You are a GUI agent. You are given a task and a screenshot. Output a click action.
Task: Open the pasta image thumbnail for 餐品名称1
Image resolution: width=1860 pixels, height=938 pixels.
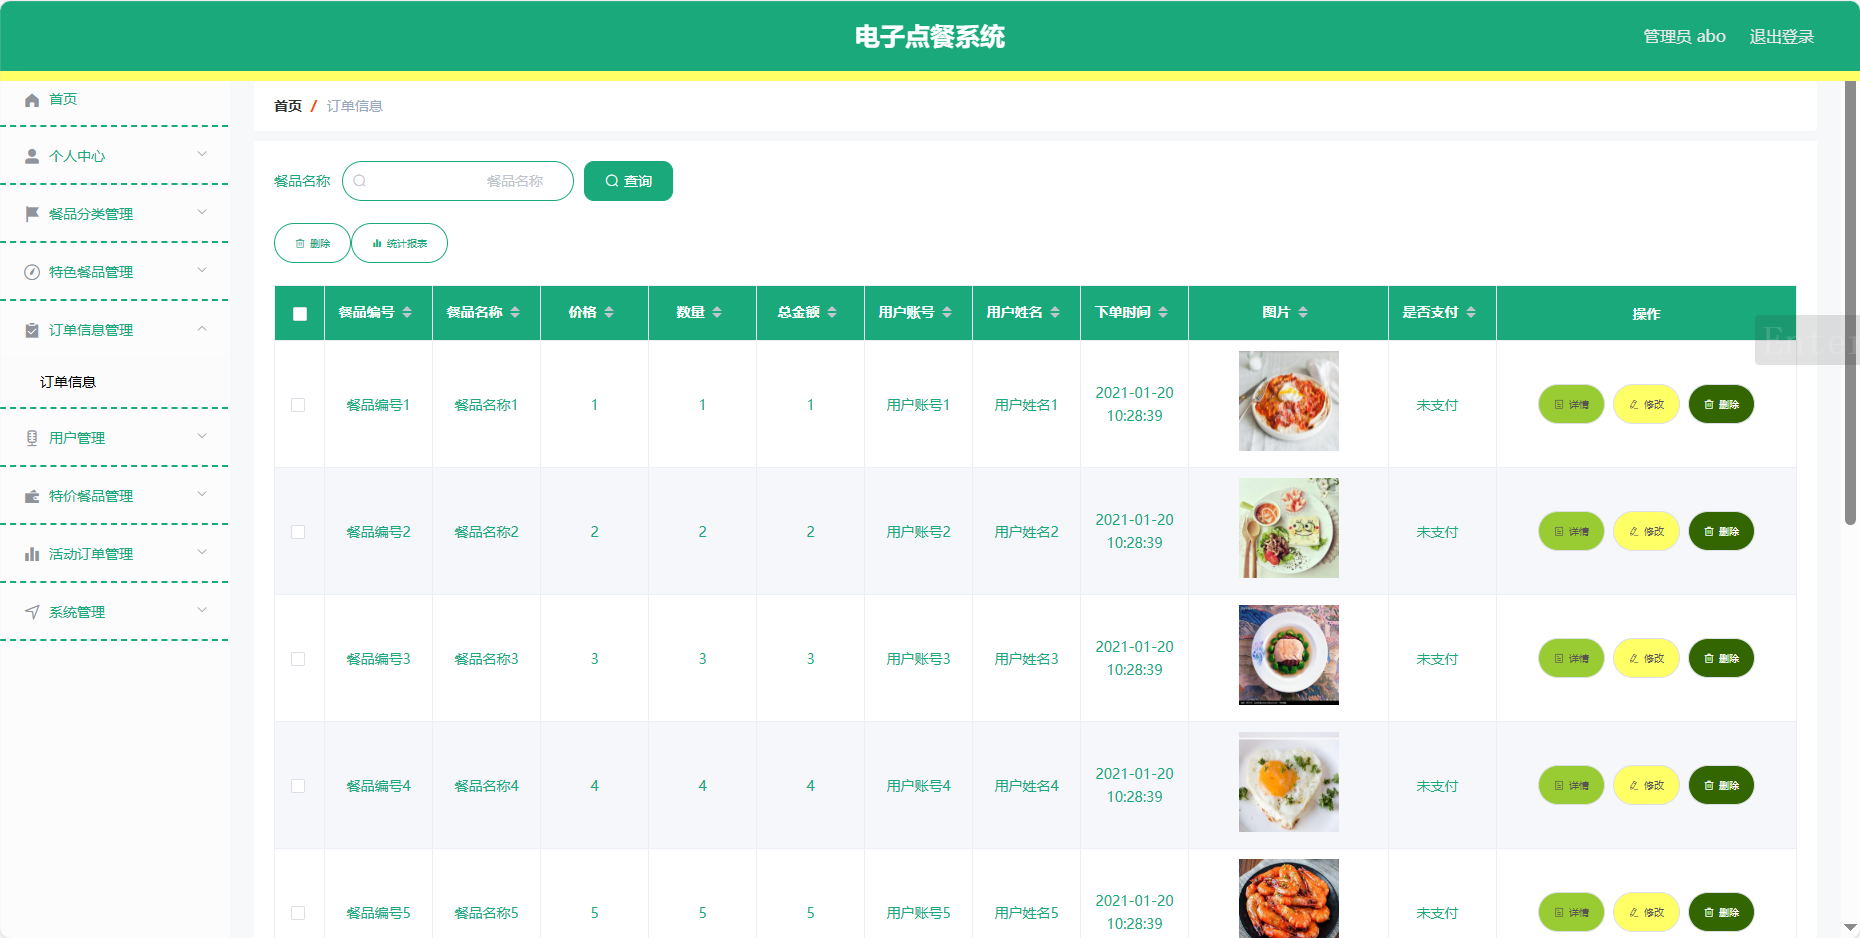(x=1288, y=401)
